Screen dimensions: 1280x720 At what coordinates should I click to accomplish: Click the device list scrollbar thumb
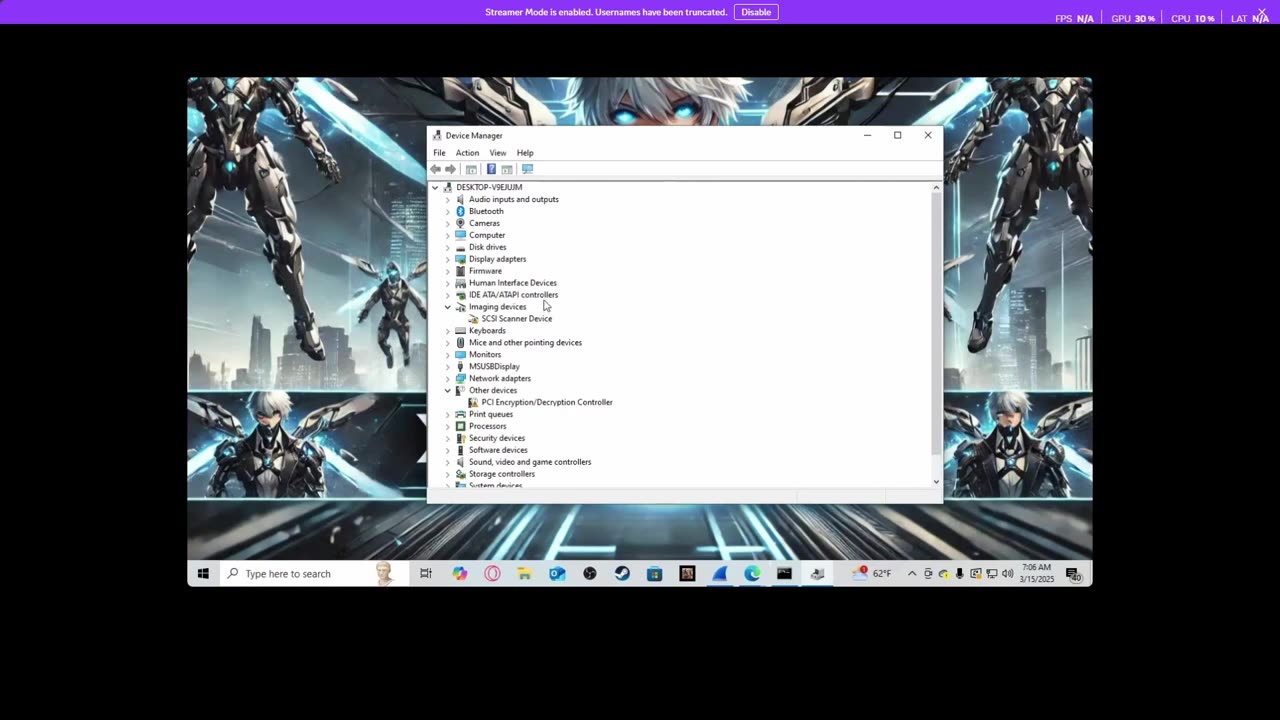(936, 324)
